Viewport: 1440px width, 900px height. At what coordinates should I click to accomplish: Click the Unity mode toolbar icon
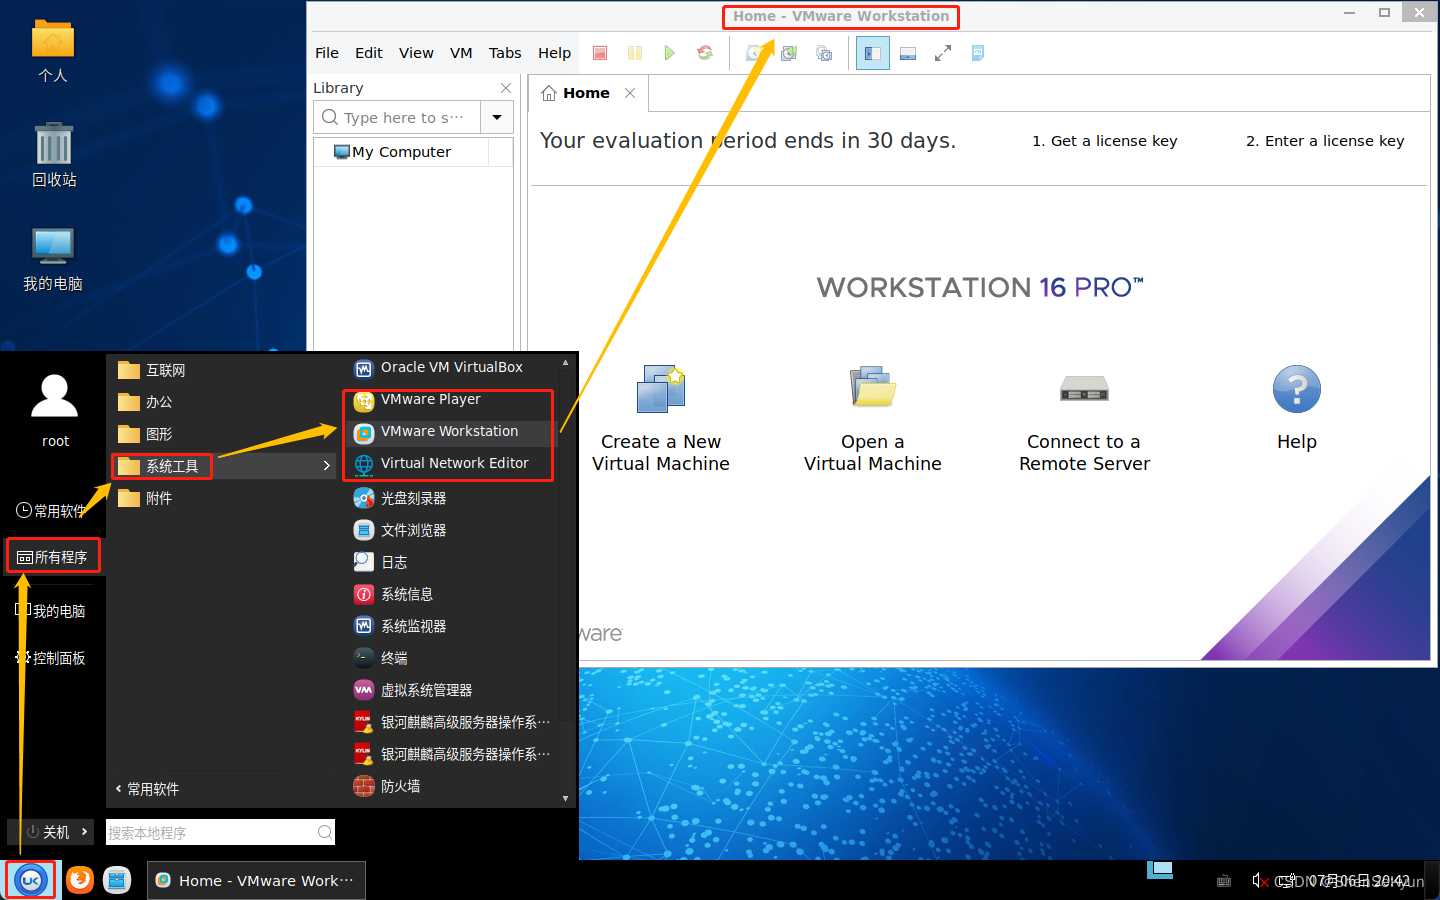[978, 53]
